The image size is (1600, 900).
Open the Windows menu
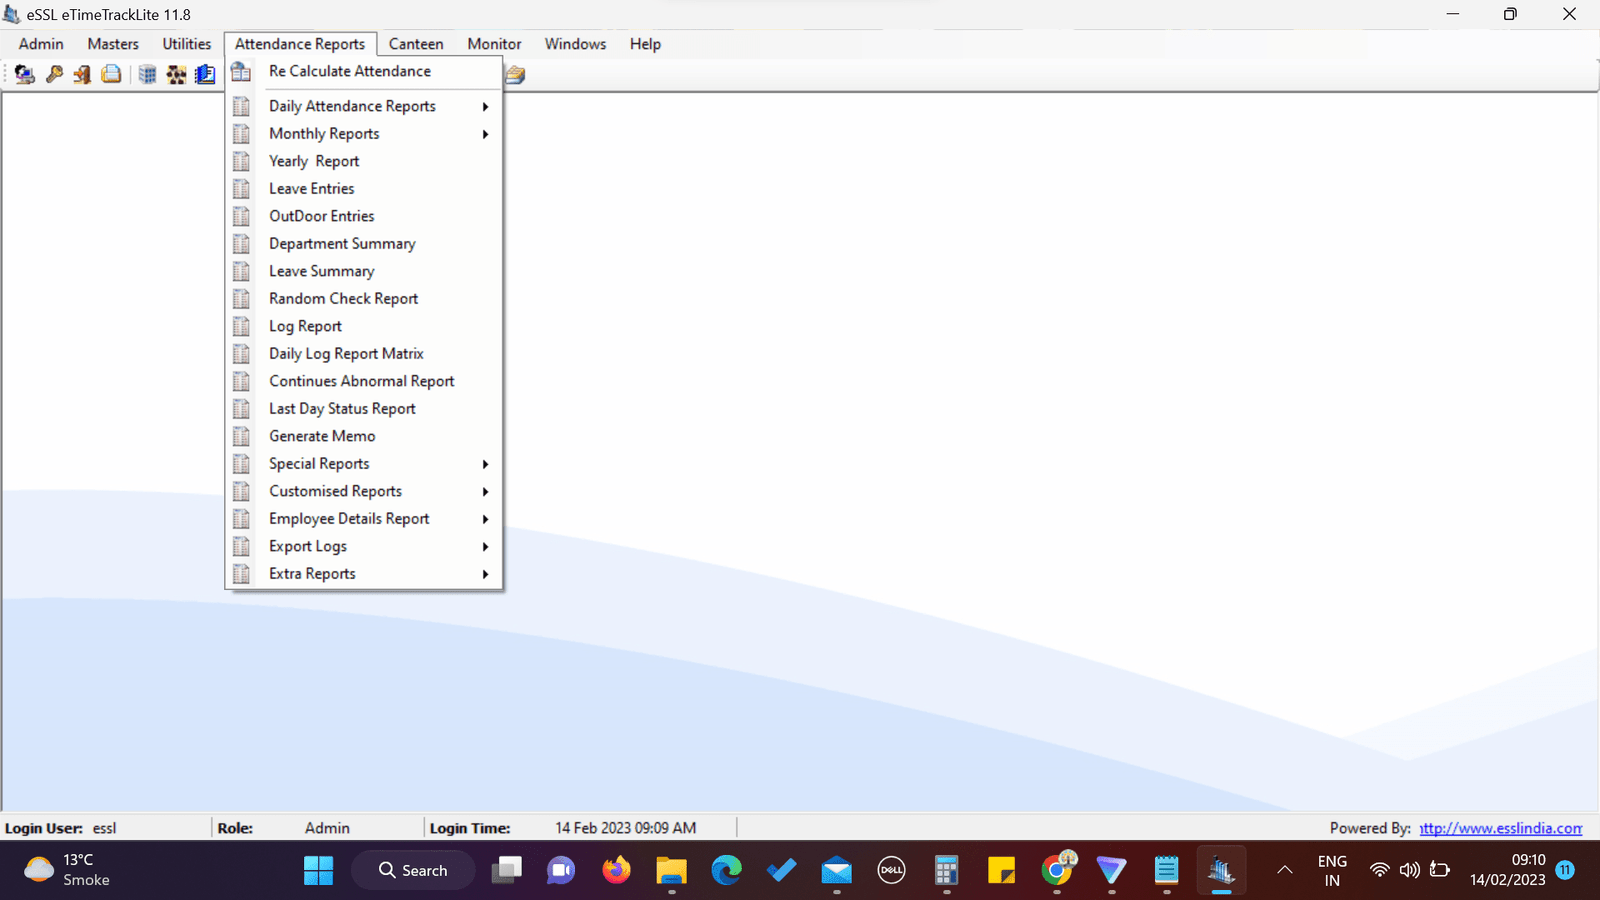575,44
